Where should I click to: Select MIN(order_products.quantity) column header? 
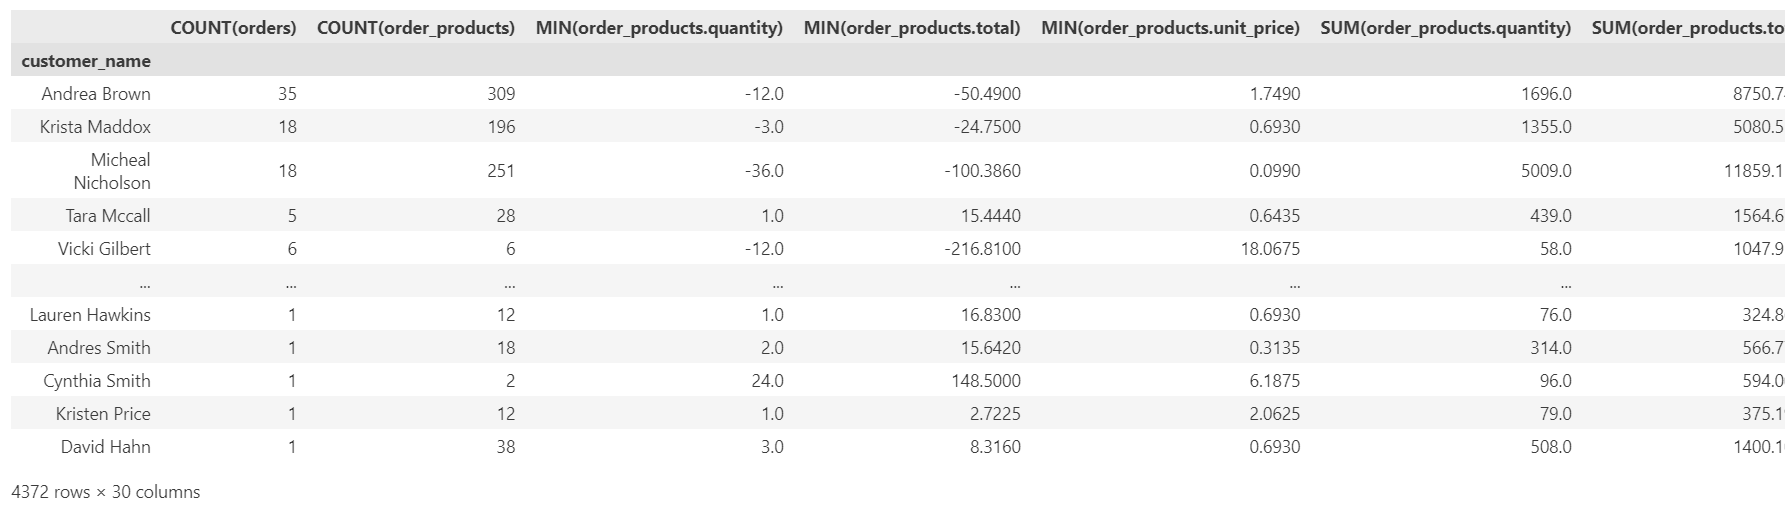point(659,28)
